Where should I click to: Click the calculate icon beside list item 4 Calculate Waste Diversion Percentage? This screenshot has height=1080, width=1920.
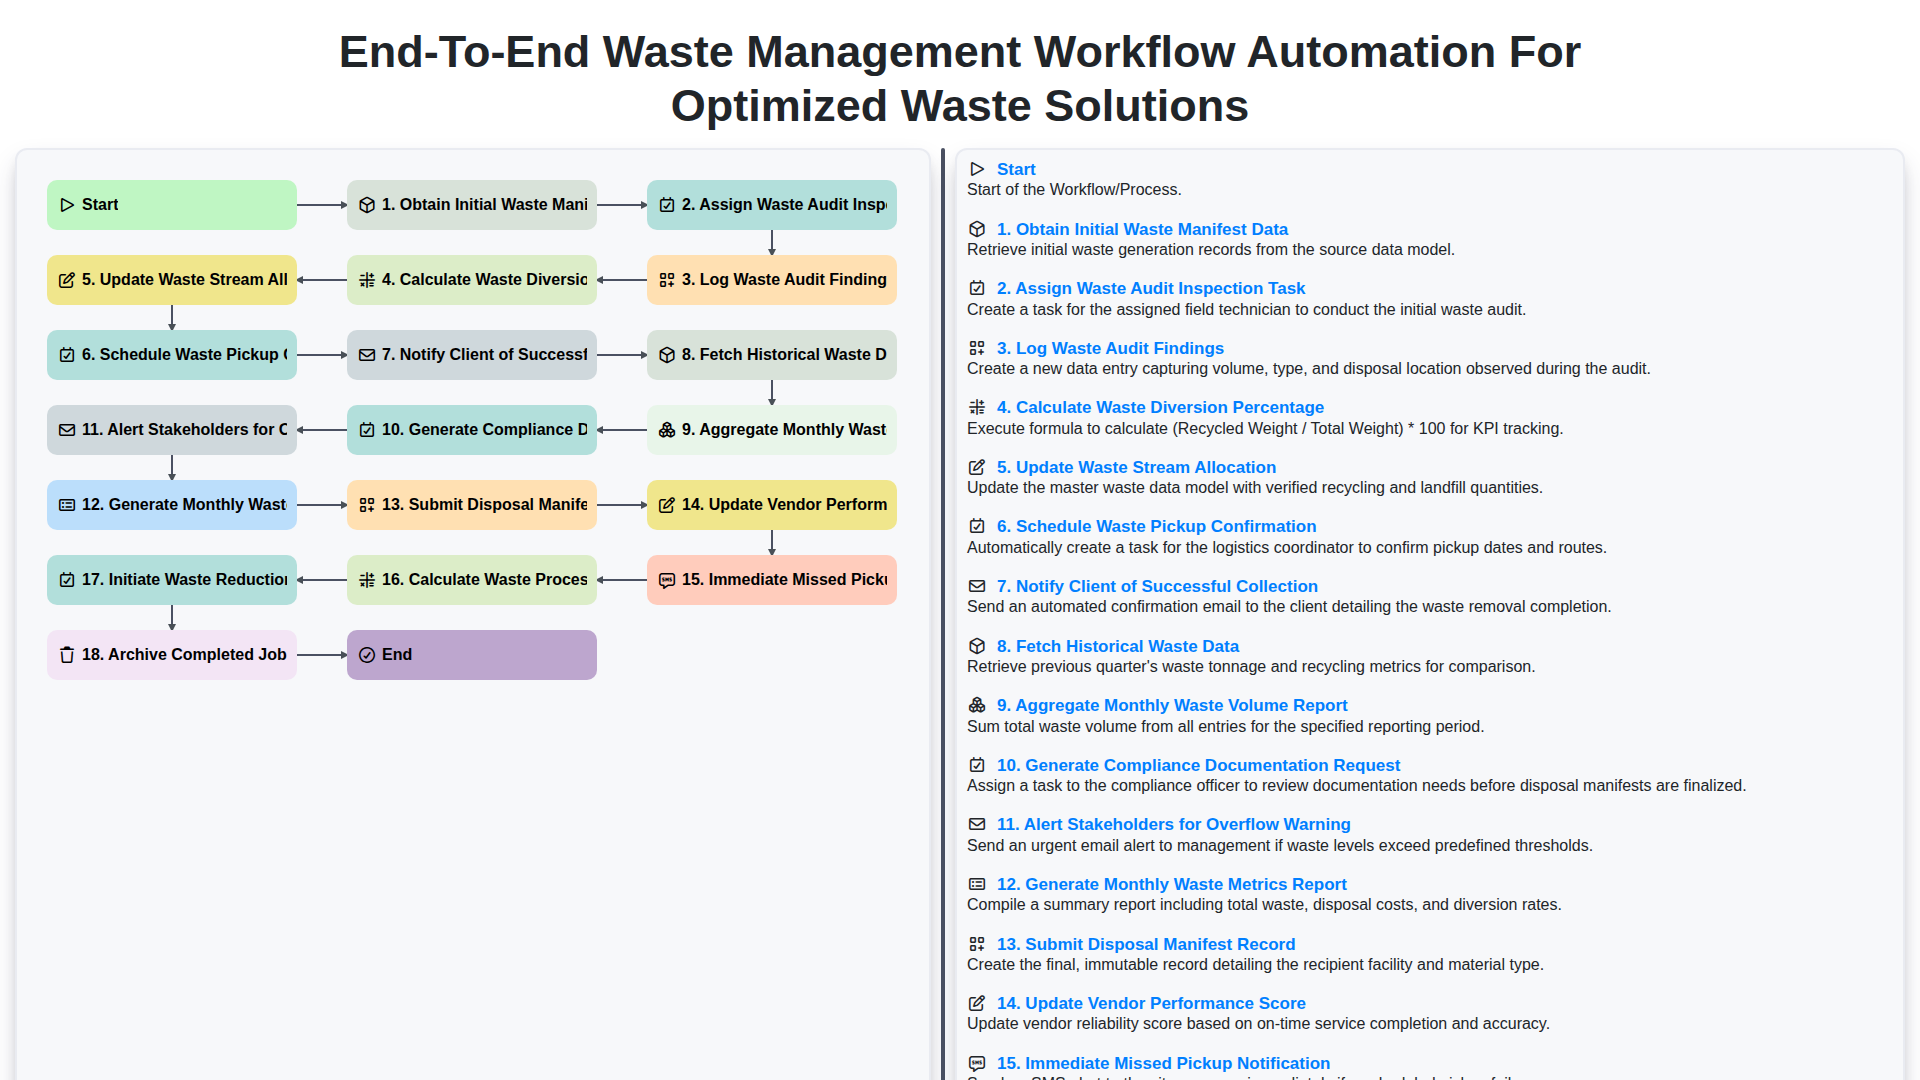977,407
